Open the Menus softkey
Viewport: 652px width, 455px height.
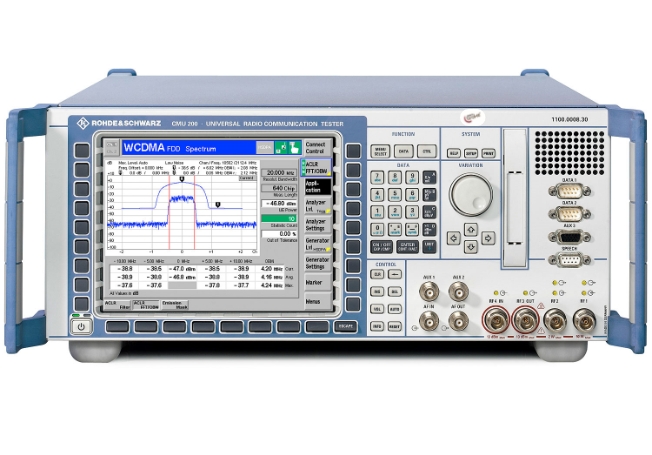point(316,302)
